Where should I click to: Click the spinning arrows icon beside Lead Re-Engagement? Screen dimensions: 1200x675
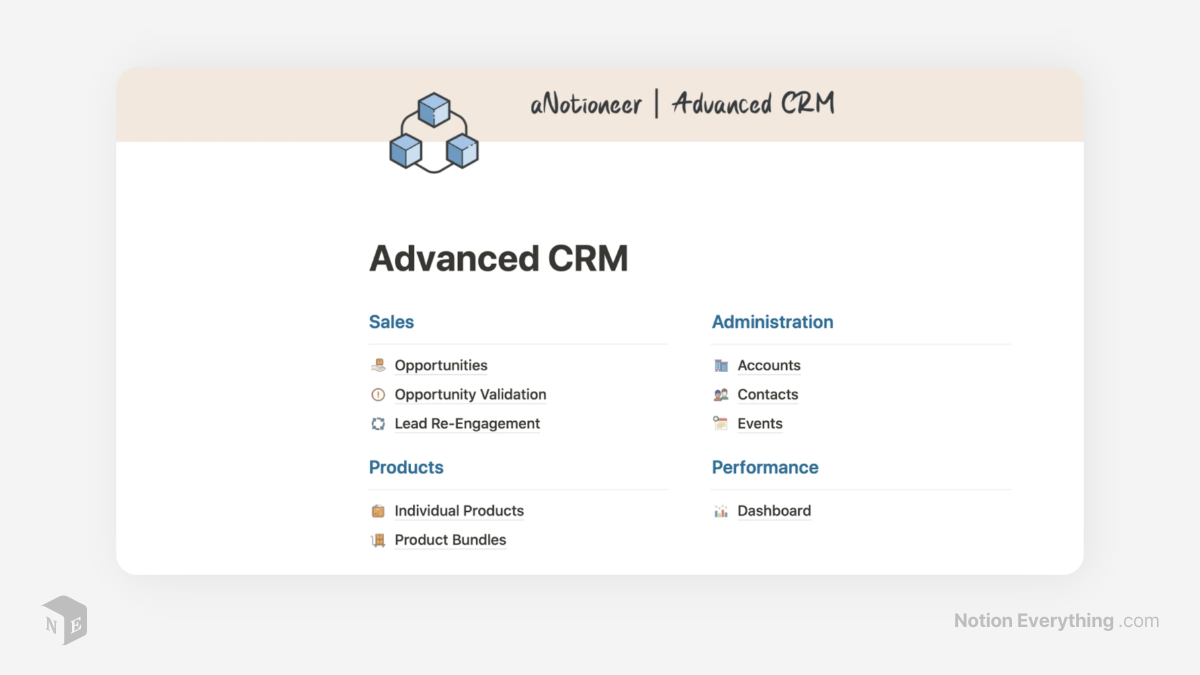tap(378, 423)
